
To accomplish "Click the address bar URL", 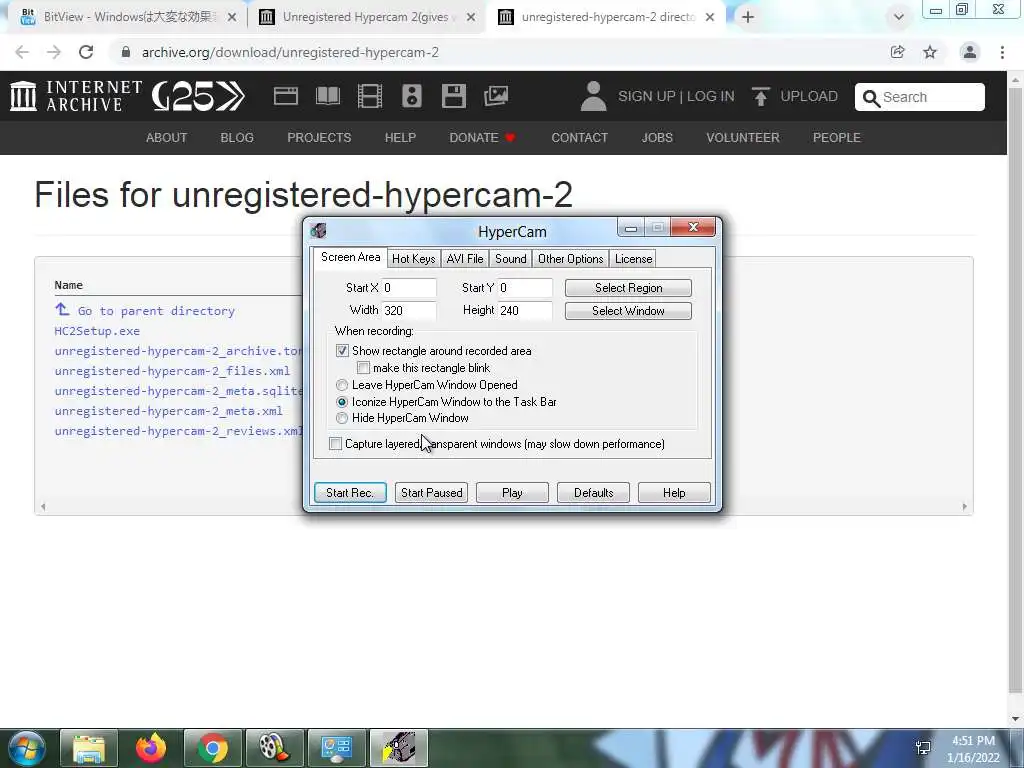I will coord(290,52).
